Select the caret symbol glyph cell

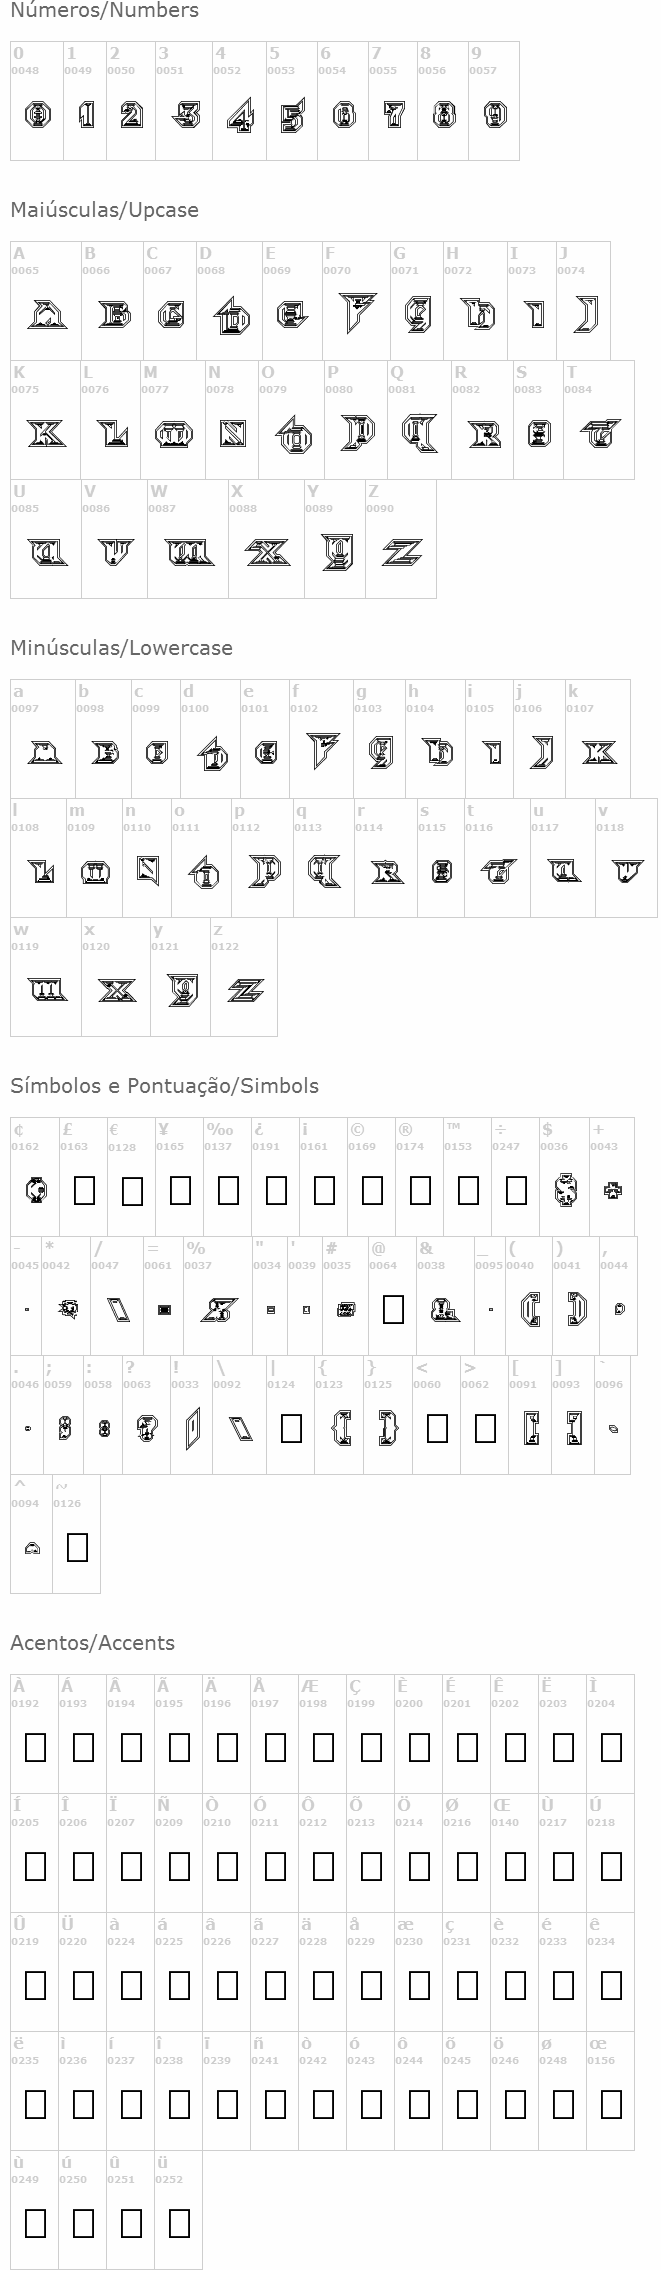click(32, 1548)
